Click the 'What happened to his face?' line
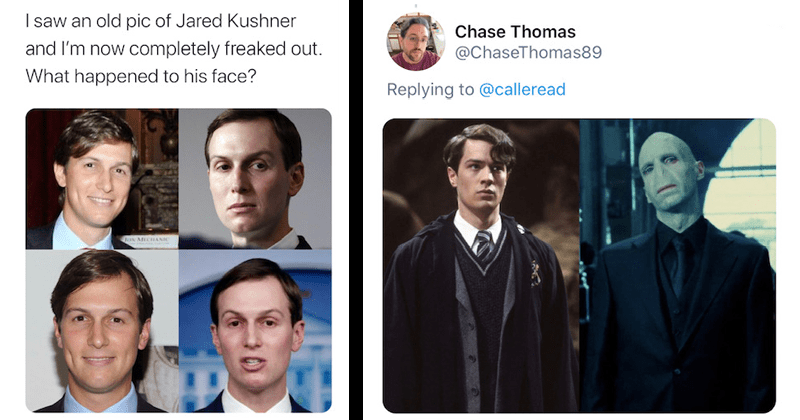Screen dimensions: 800x420 tap(141, 76)
